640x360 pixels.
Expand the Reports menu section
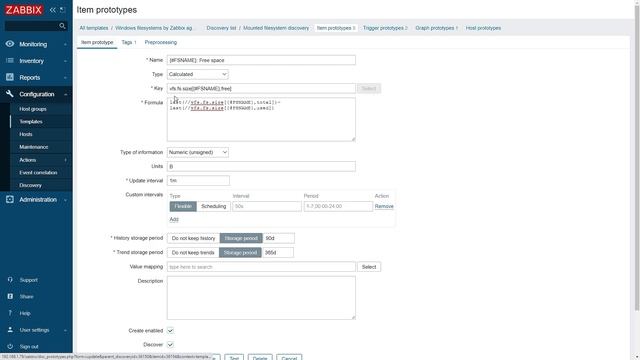click(x=65, y=78)
